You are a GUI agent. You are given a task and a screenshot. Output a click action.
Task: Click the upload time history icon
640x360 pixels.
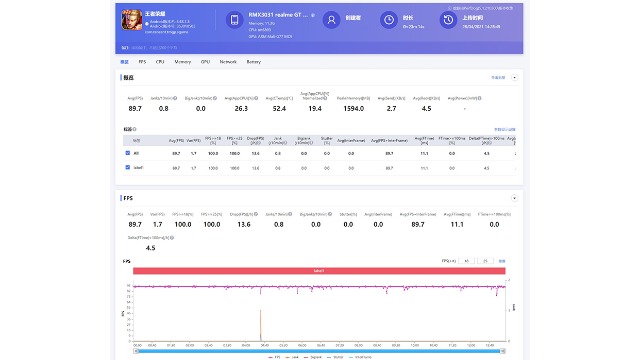[448, 20]
